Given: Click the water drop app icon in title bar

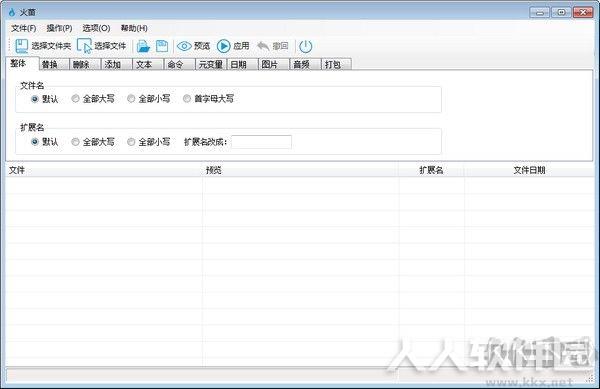Looking at the screenshot, I should point(11,12).
